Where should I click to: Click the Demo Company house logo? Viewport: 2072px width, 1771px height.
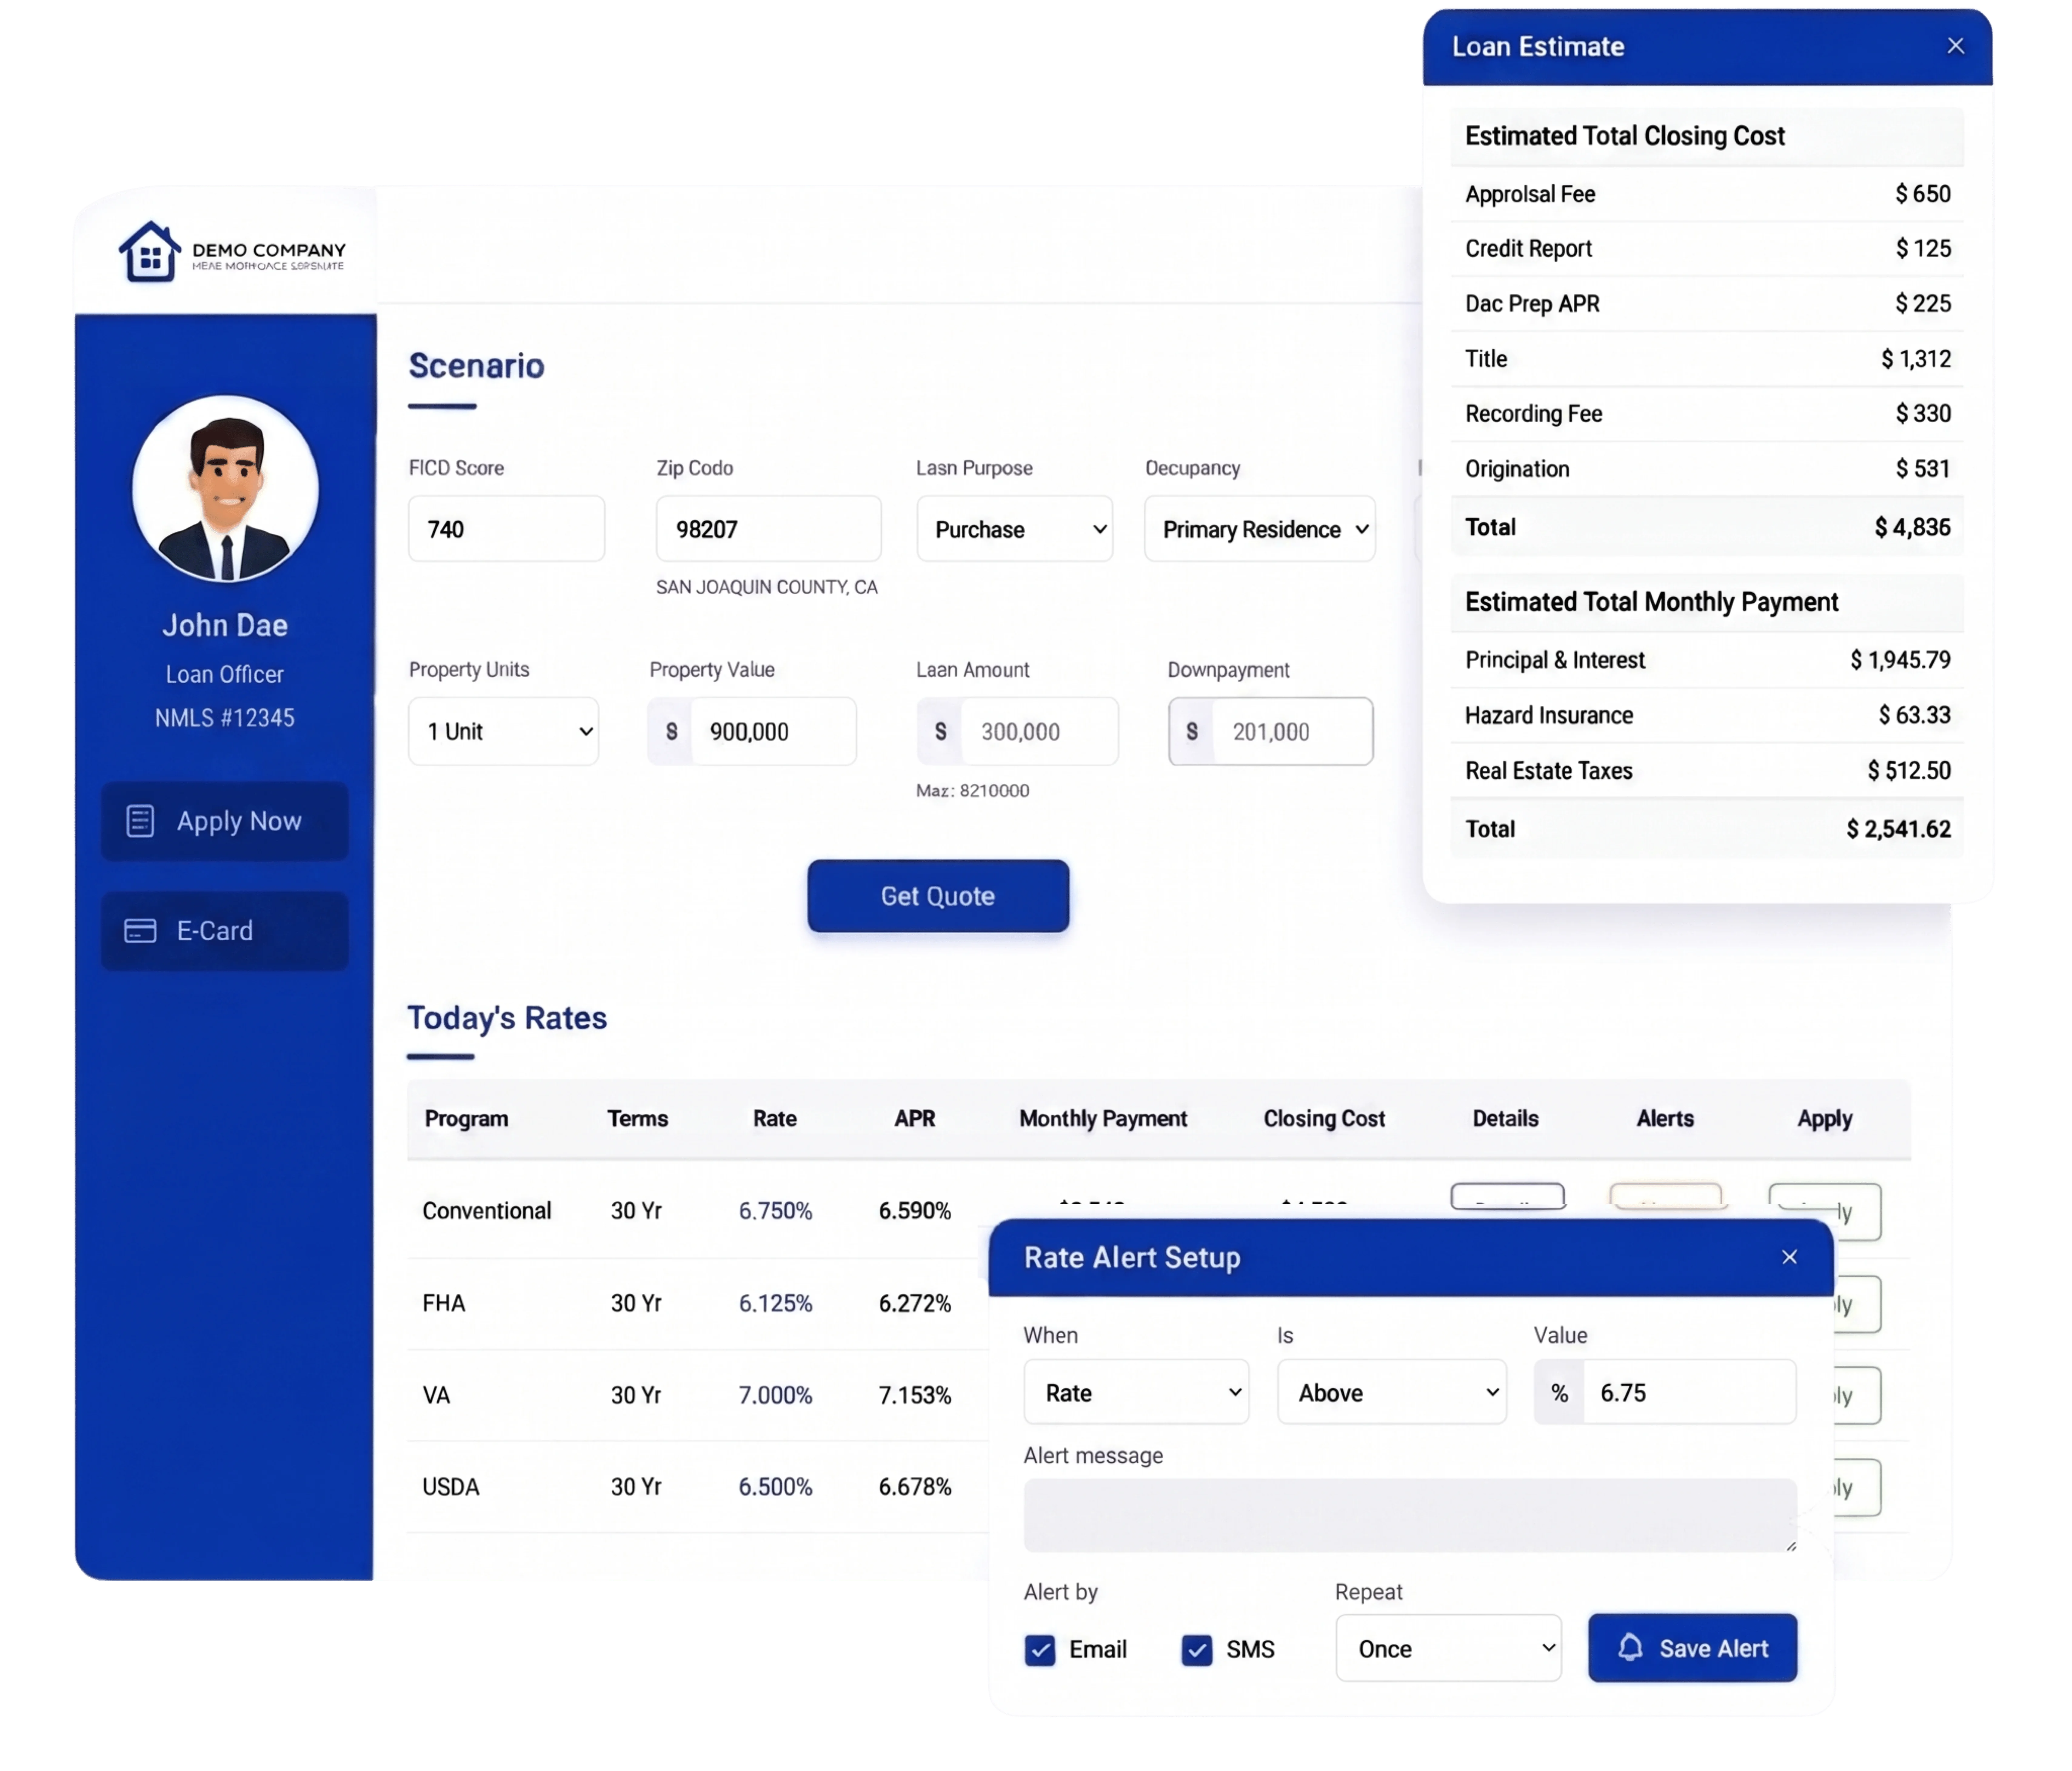pos(150,251)
